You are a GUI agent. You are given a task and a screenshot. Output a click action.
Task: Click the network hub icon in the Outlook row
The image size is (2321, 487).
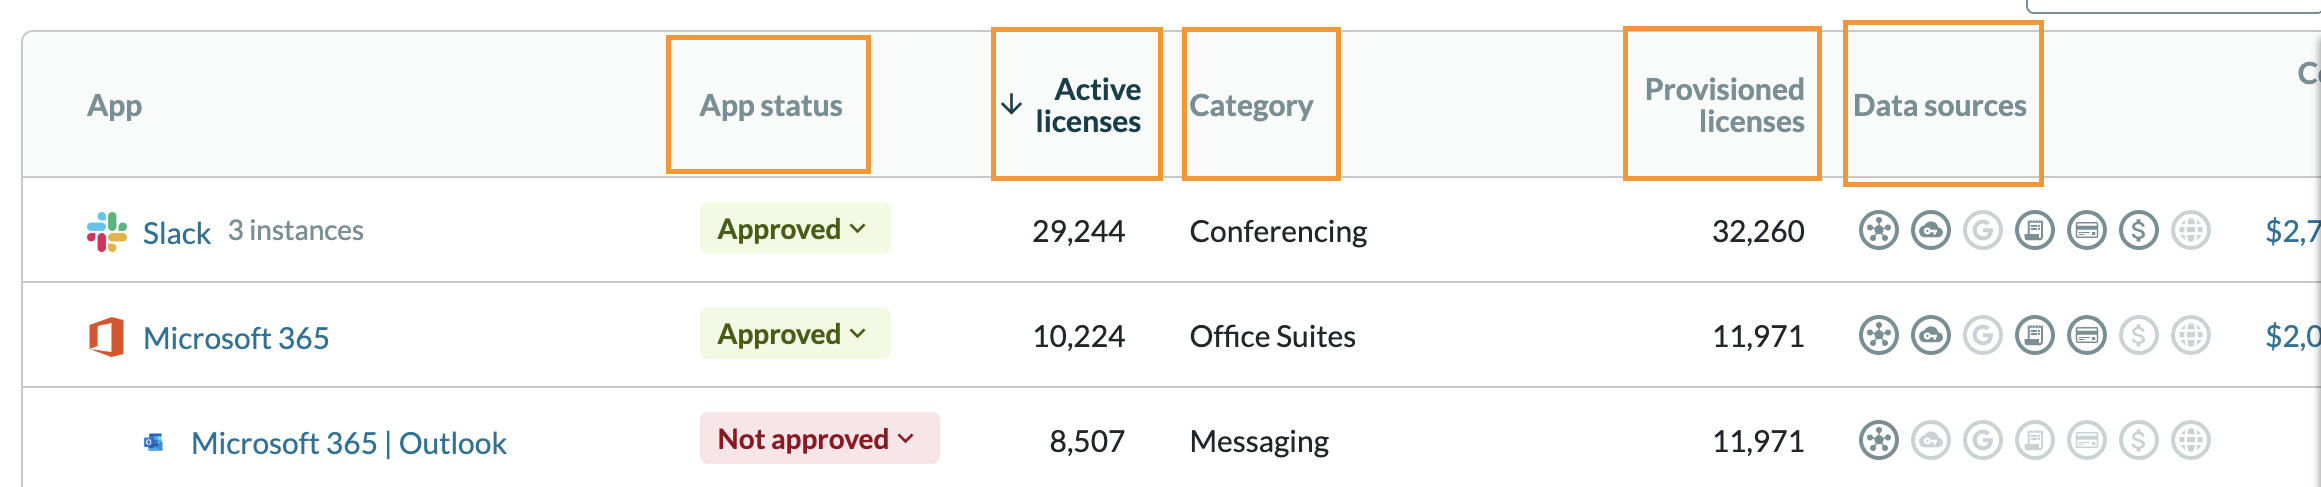pos(1878,441)
